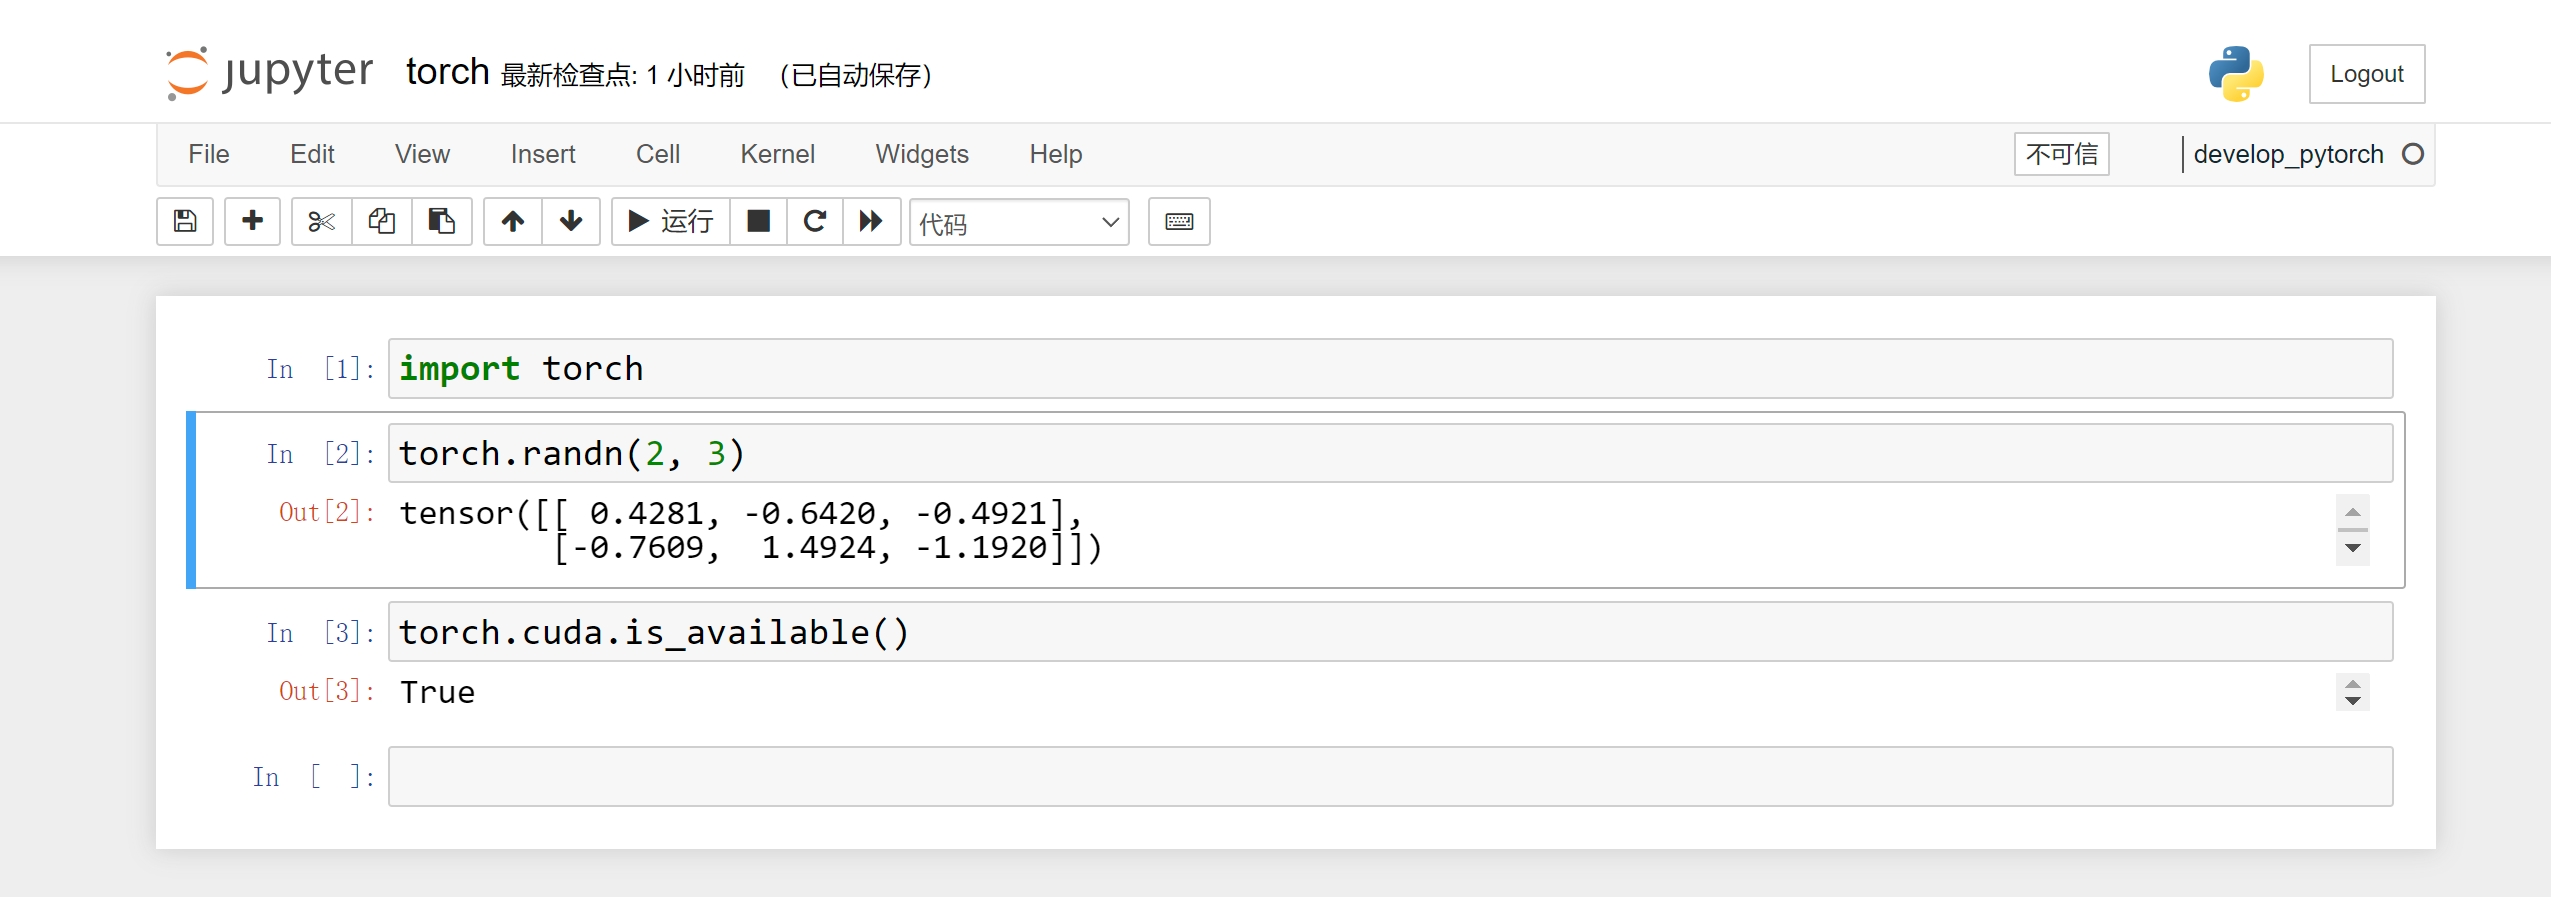This screenshot has width=2551, height=897.
Task: Click the Logout button
Action: point(2366,74)
